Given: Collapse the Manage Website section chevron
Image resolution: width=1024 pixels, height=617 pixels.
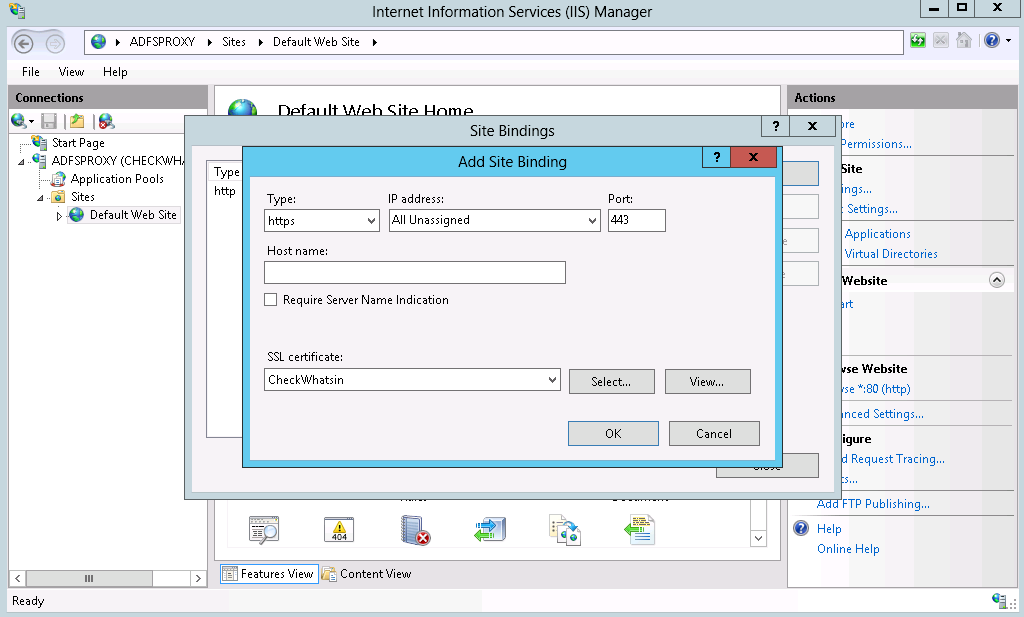Looking at the screenshot, I should pyautogui.click(x=997, y=280).
